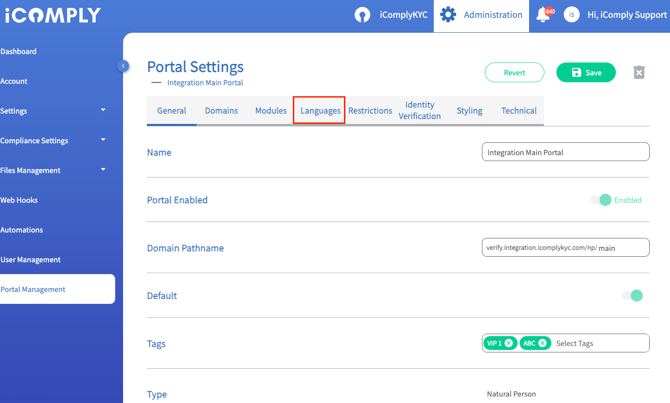Switch to the Languages tab
The height and width of the screenshot is (403, 670).
320,111
